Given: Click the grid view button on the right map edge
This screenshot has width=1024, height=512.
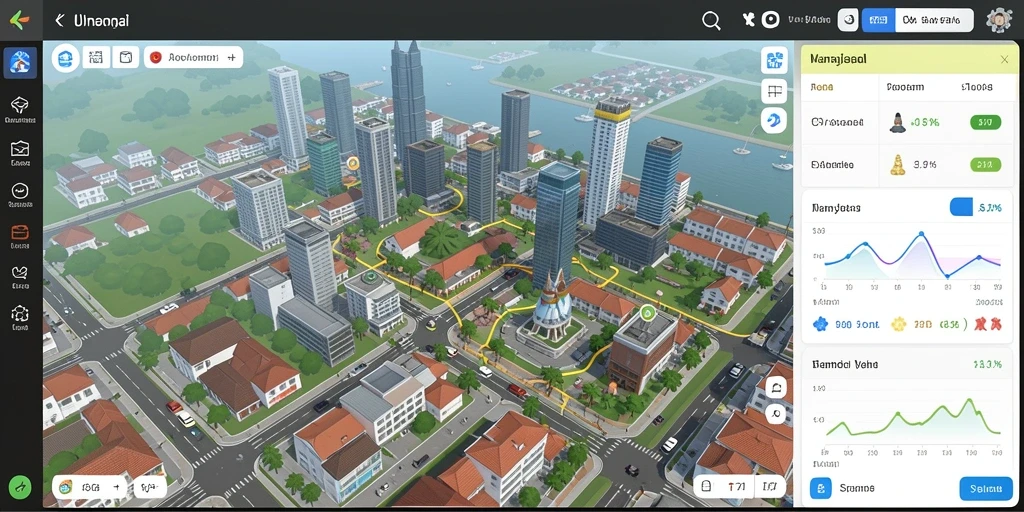Looking at the screenshot, I should coord(775,91).
